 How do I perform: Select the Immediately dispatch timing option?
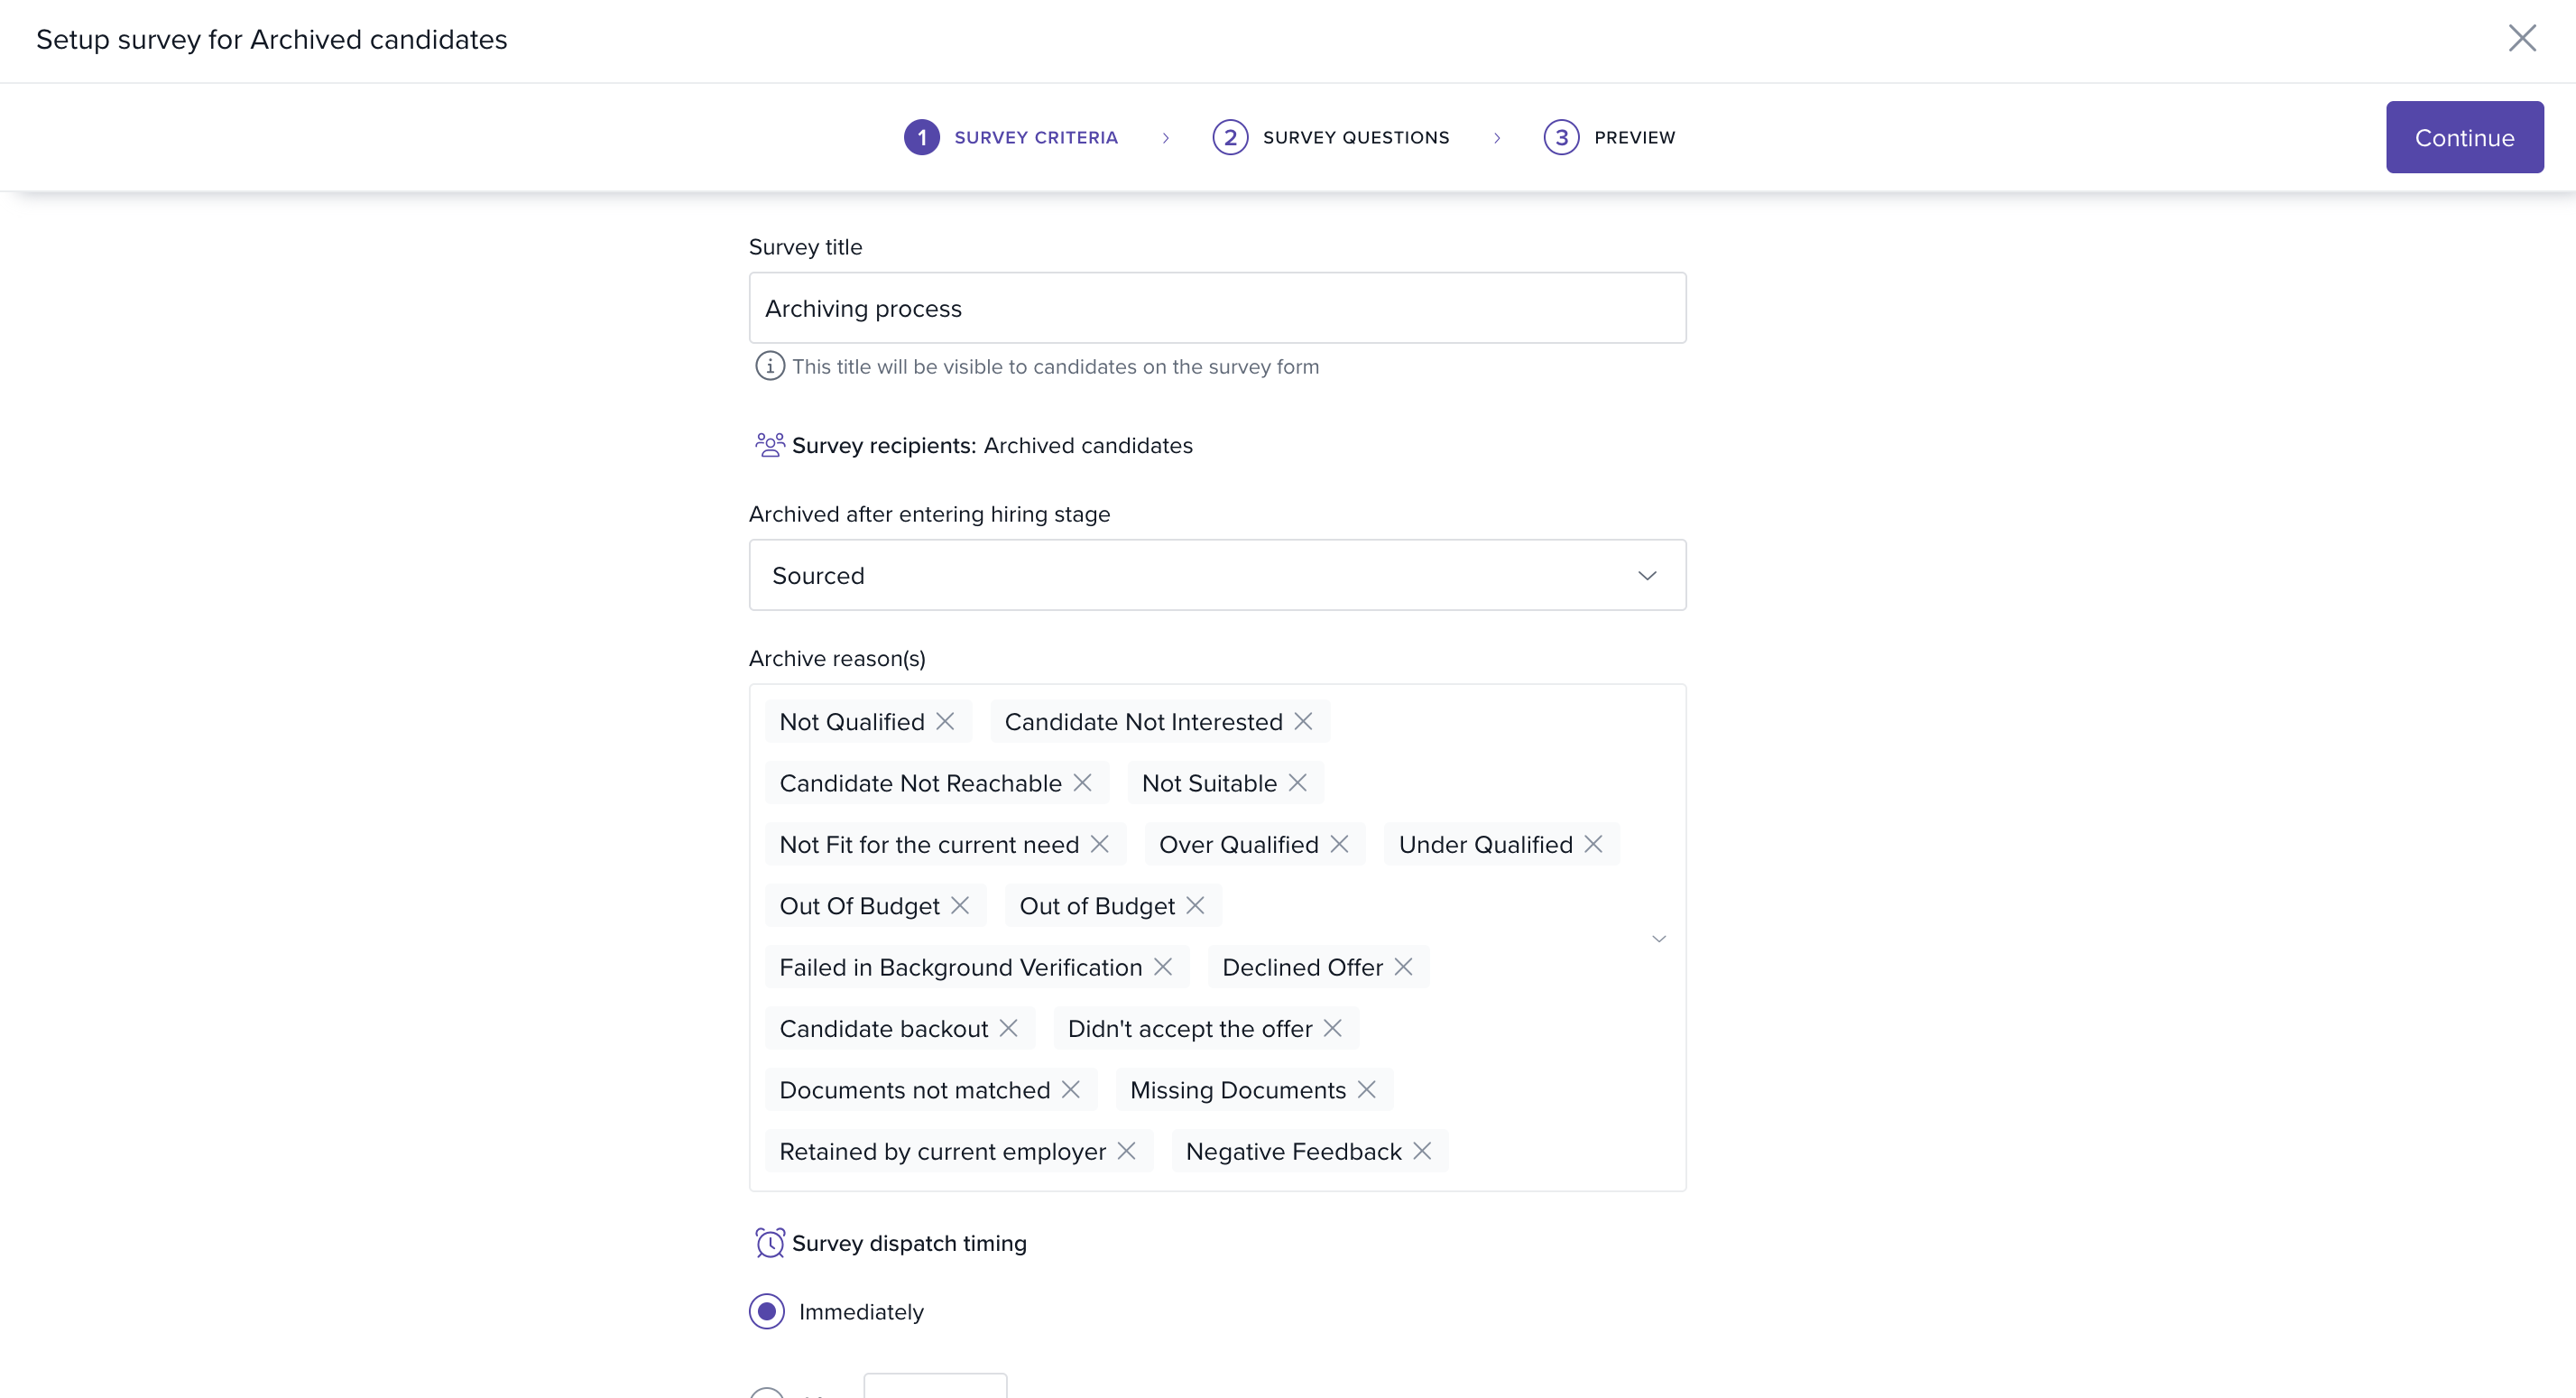tap(767, 1311)
